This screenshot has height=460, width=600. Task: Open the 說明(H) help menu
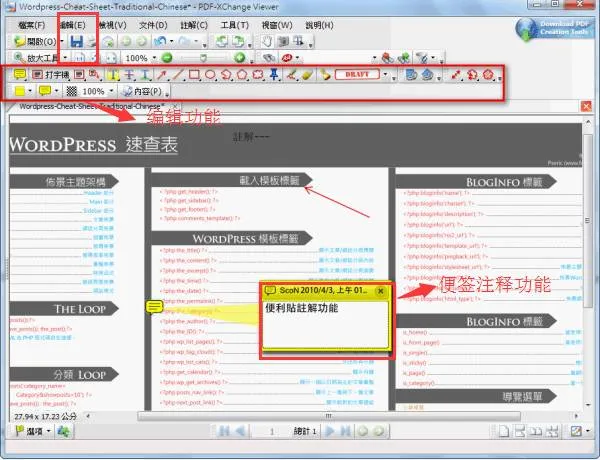click(x=319, y=25)
